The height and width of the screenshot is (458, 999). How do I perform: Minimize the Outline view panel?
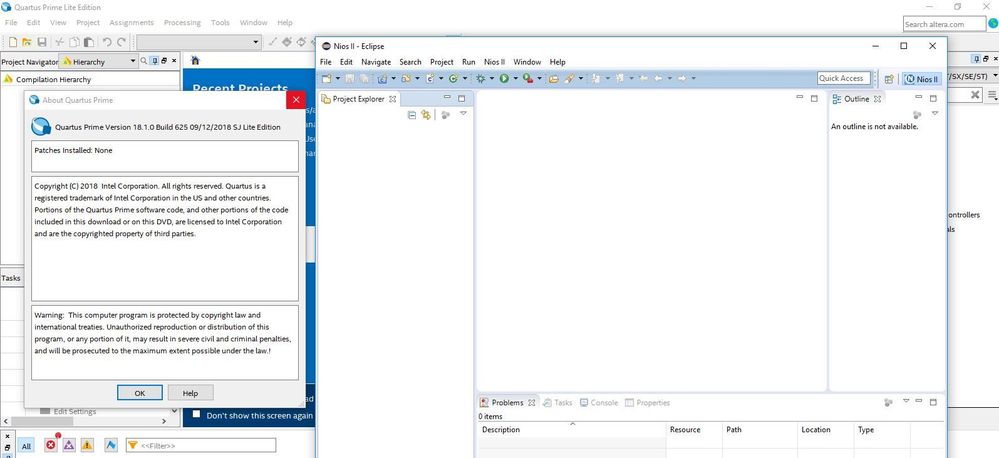coord(919,97)
